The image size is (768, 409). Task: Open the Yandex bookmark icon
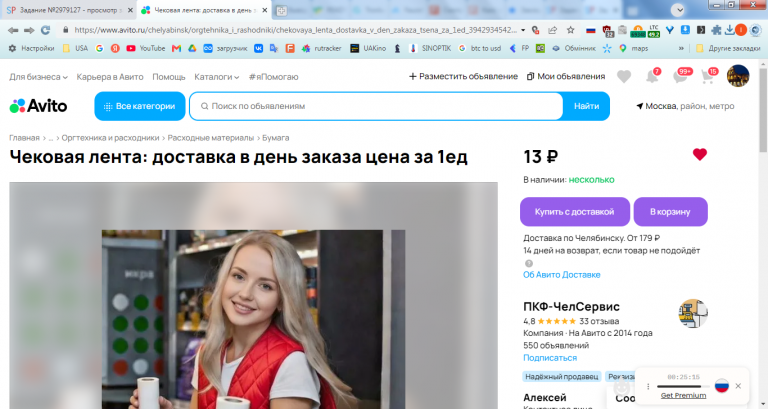point(115,48)
